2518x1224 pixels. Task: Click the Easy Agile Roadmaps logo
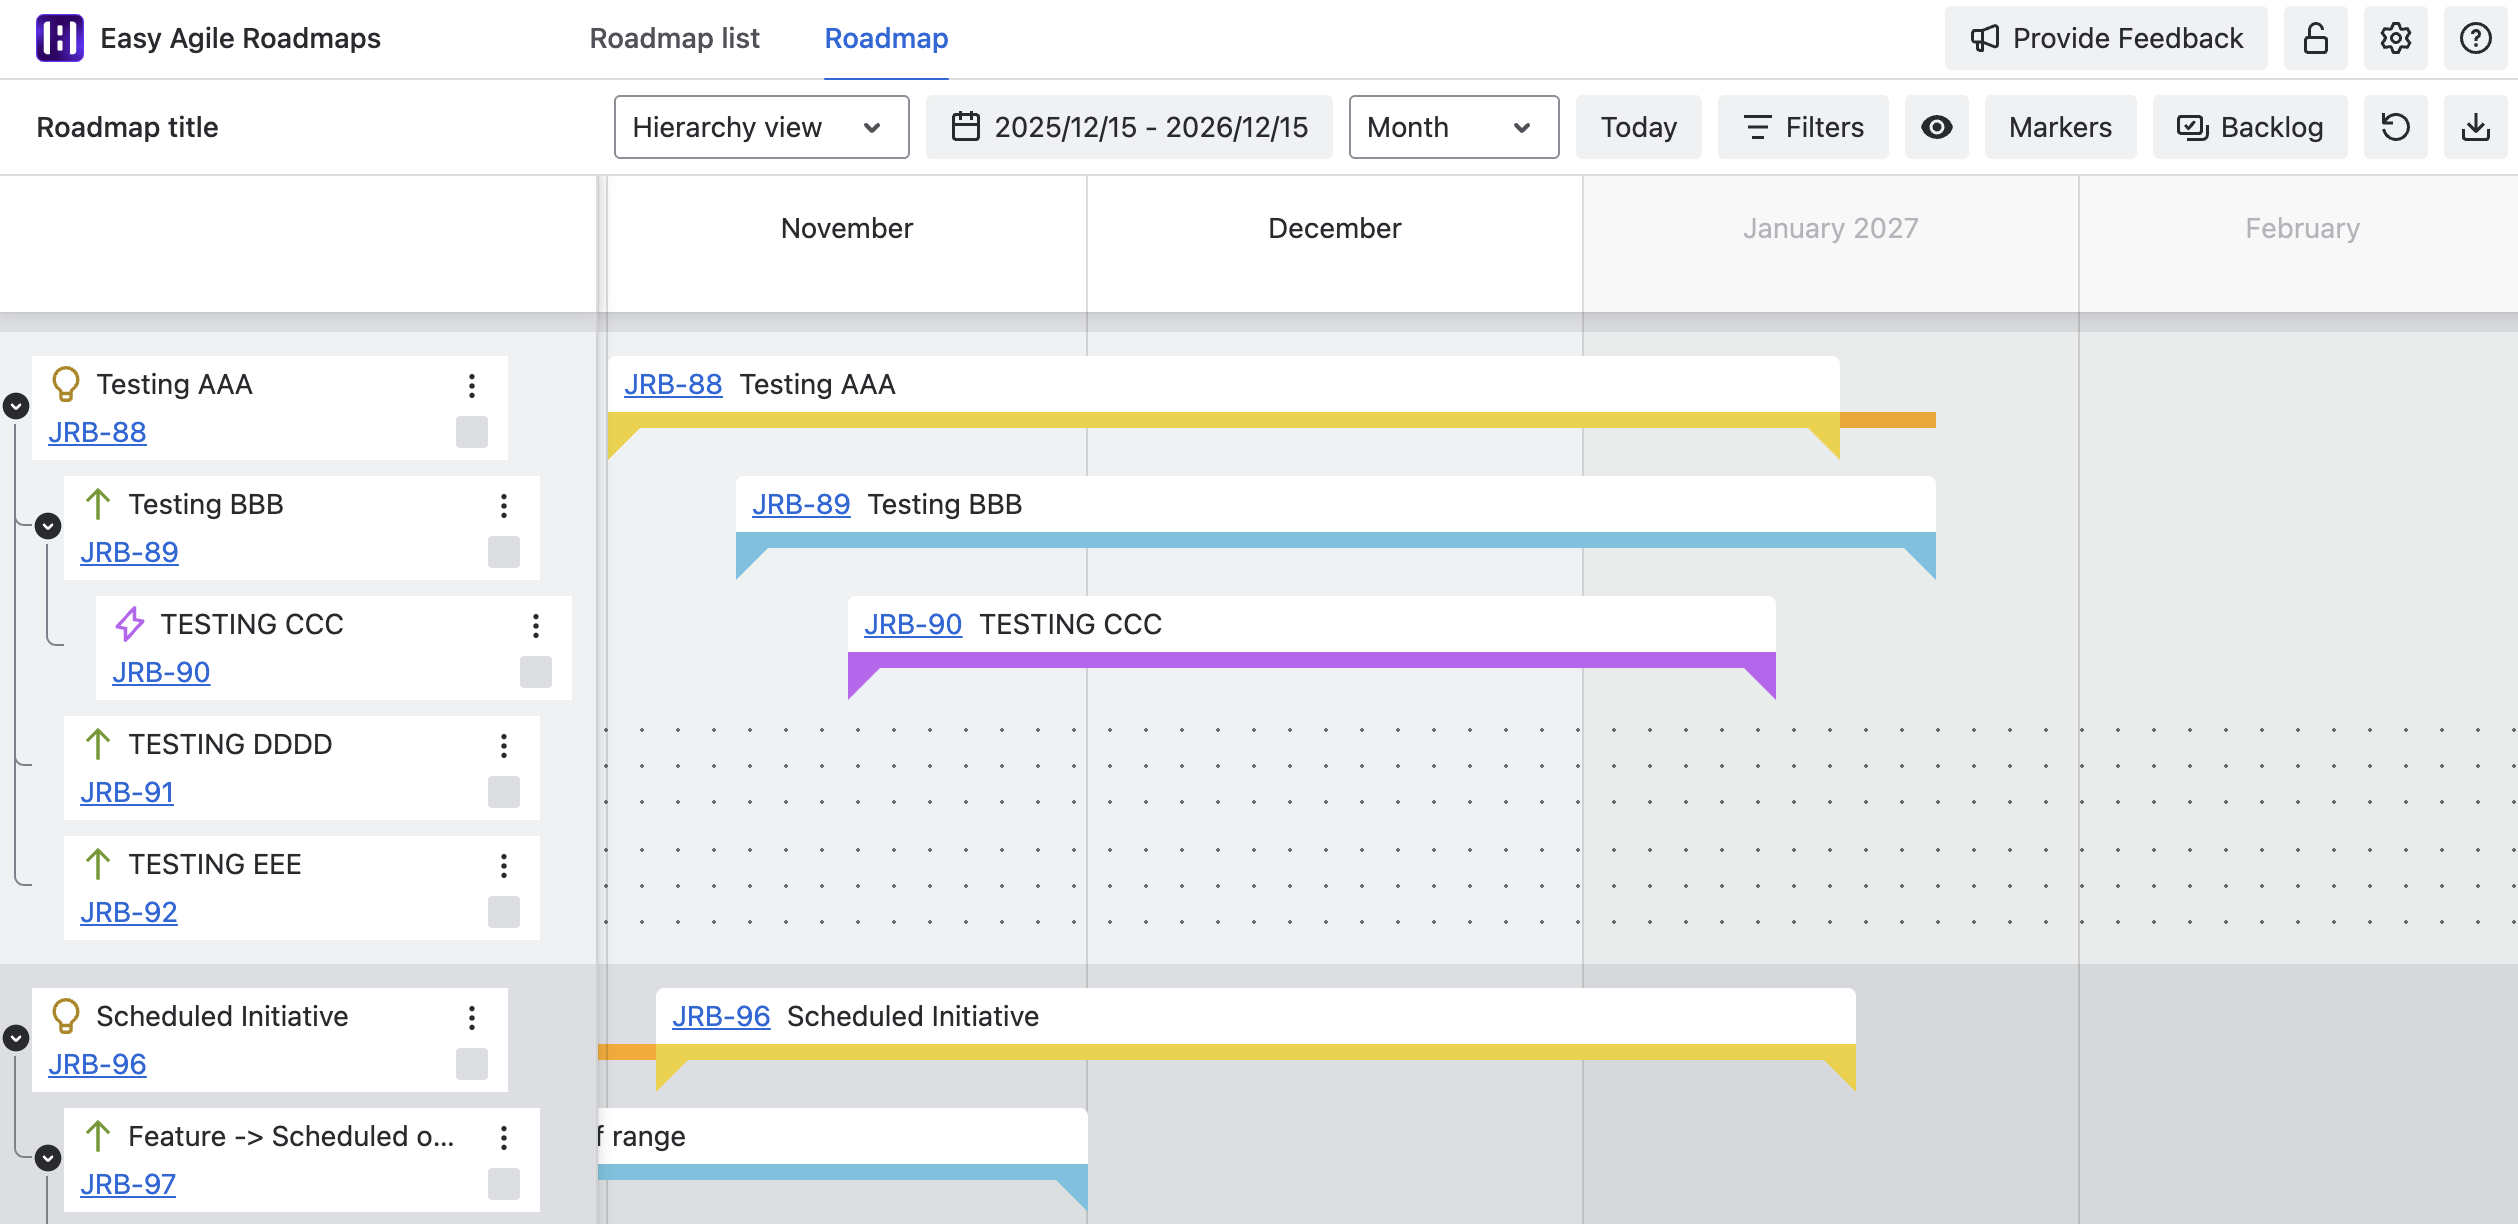pyautogui.click(x=60, y=38)
